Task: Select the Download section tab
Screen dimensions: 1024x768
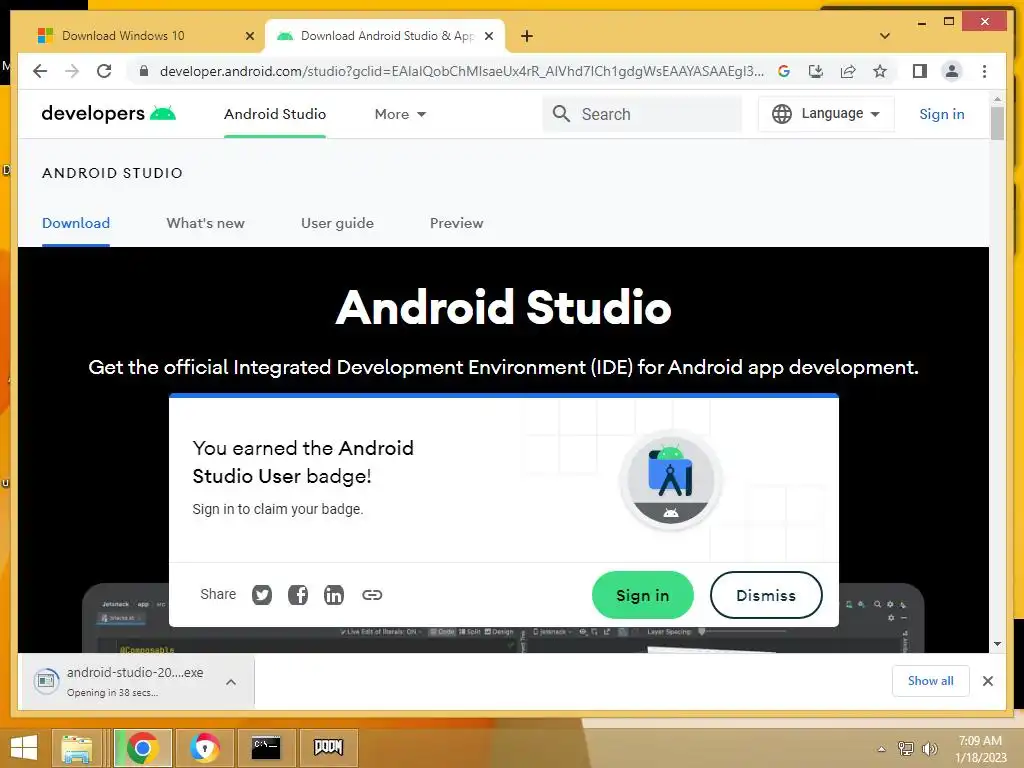Action: [76, 223]
